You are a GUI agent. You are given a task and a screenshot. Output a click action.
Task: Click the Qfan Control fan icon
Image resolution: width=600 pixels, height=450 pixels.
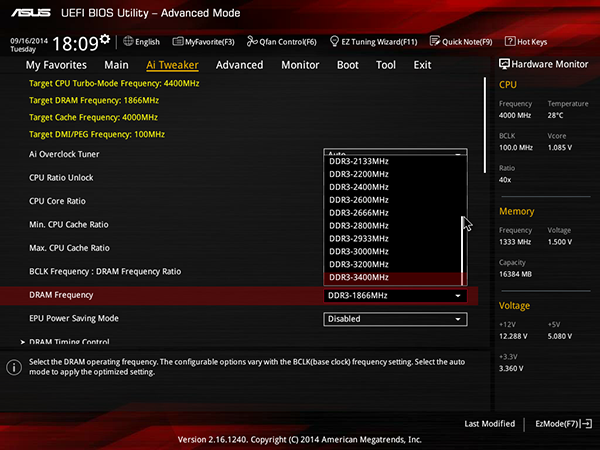click(x=252, y=41)
